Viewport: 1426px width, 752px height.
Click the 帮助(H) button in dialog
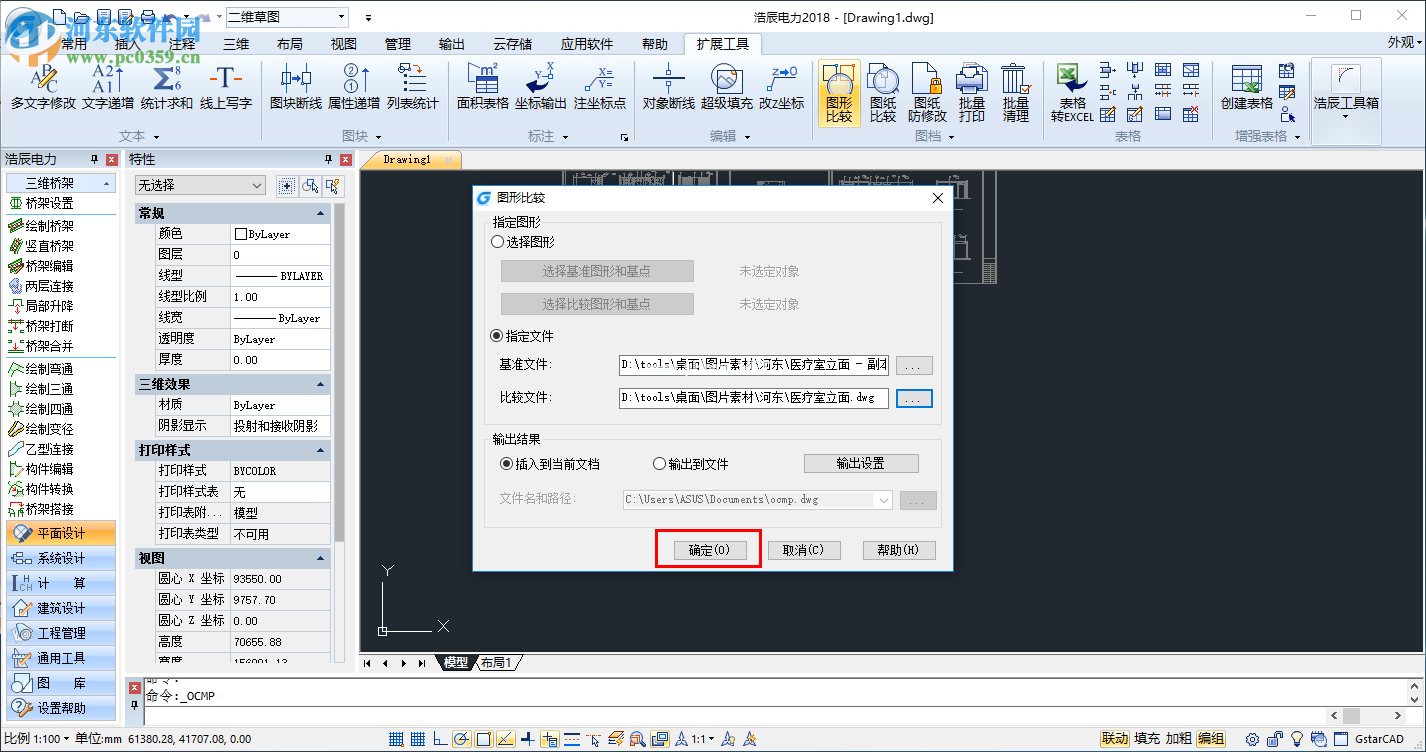(899, 550)
